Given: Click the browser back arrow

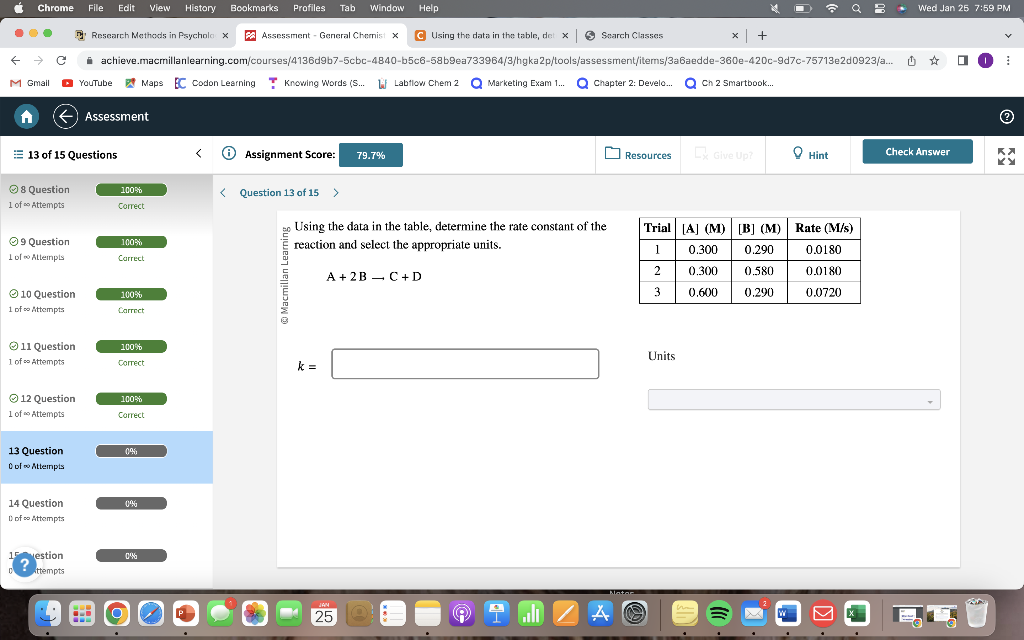Looking at the screenshot, I should [x=16, y=60].
